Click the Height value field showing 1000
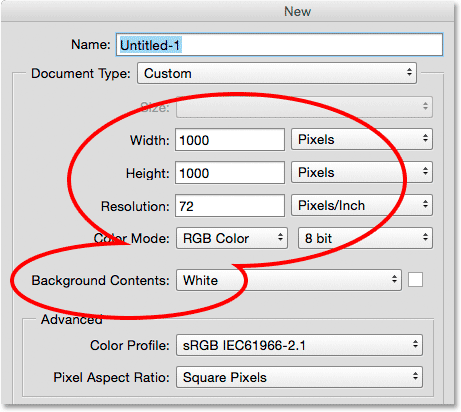 (230, 173)
